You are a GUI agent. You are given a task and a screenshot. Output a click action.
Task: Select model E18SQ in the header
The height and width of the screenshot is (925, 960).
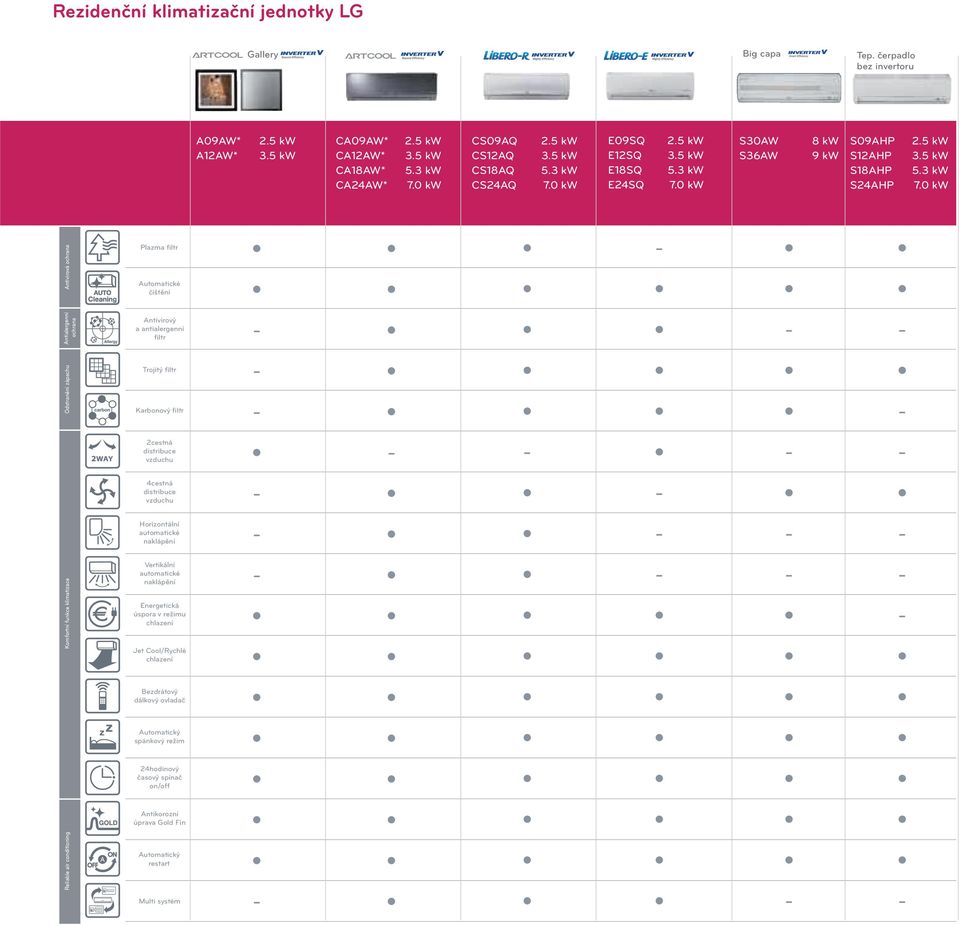tap(625, 170)
